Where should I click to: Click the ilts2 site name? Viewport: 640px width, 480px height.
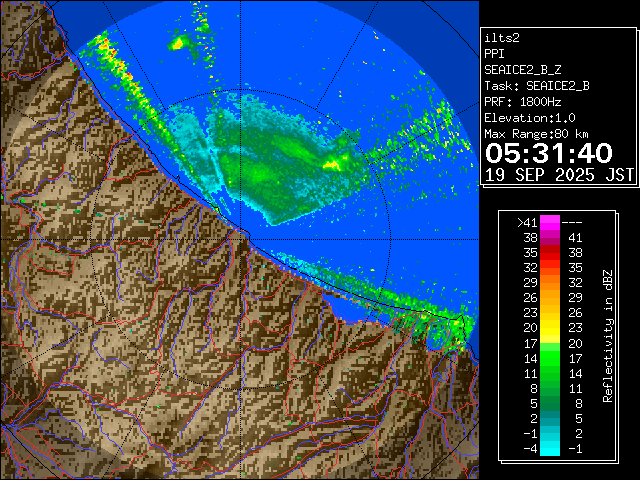pos(503,37)
